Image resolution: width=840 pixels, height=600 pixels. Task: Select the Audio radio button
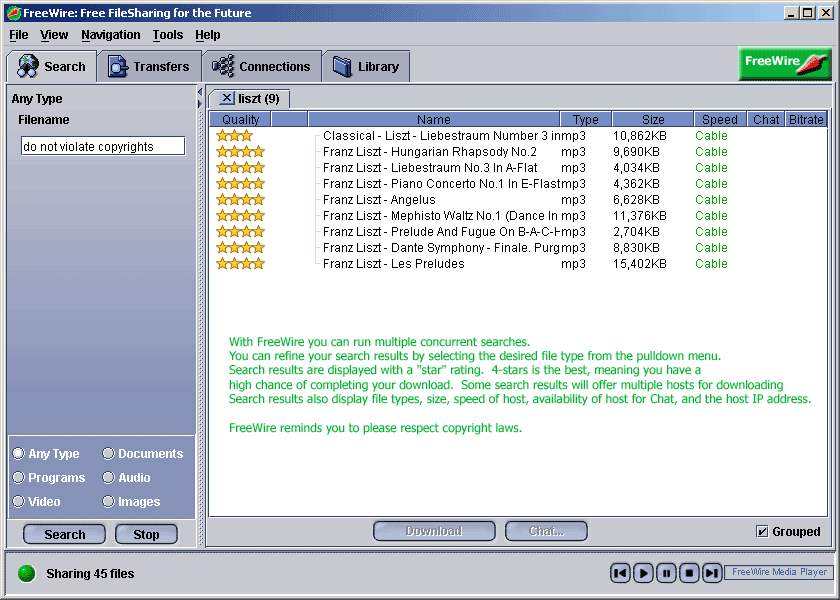pyautogui.click(x=108, y=477)
